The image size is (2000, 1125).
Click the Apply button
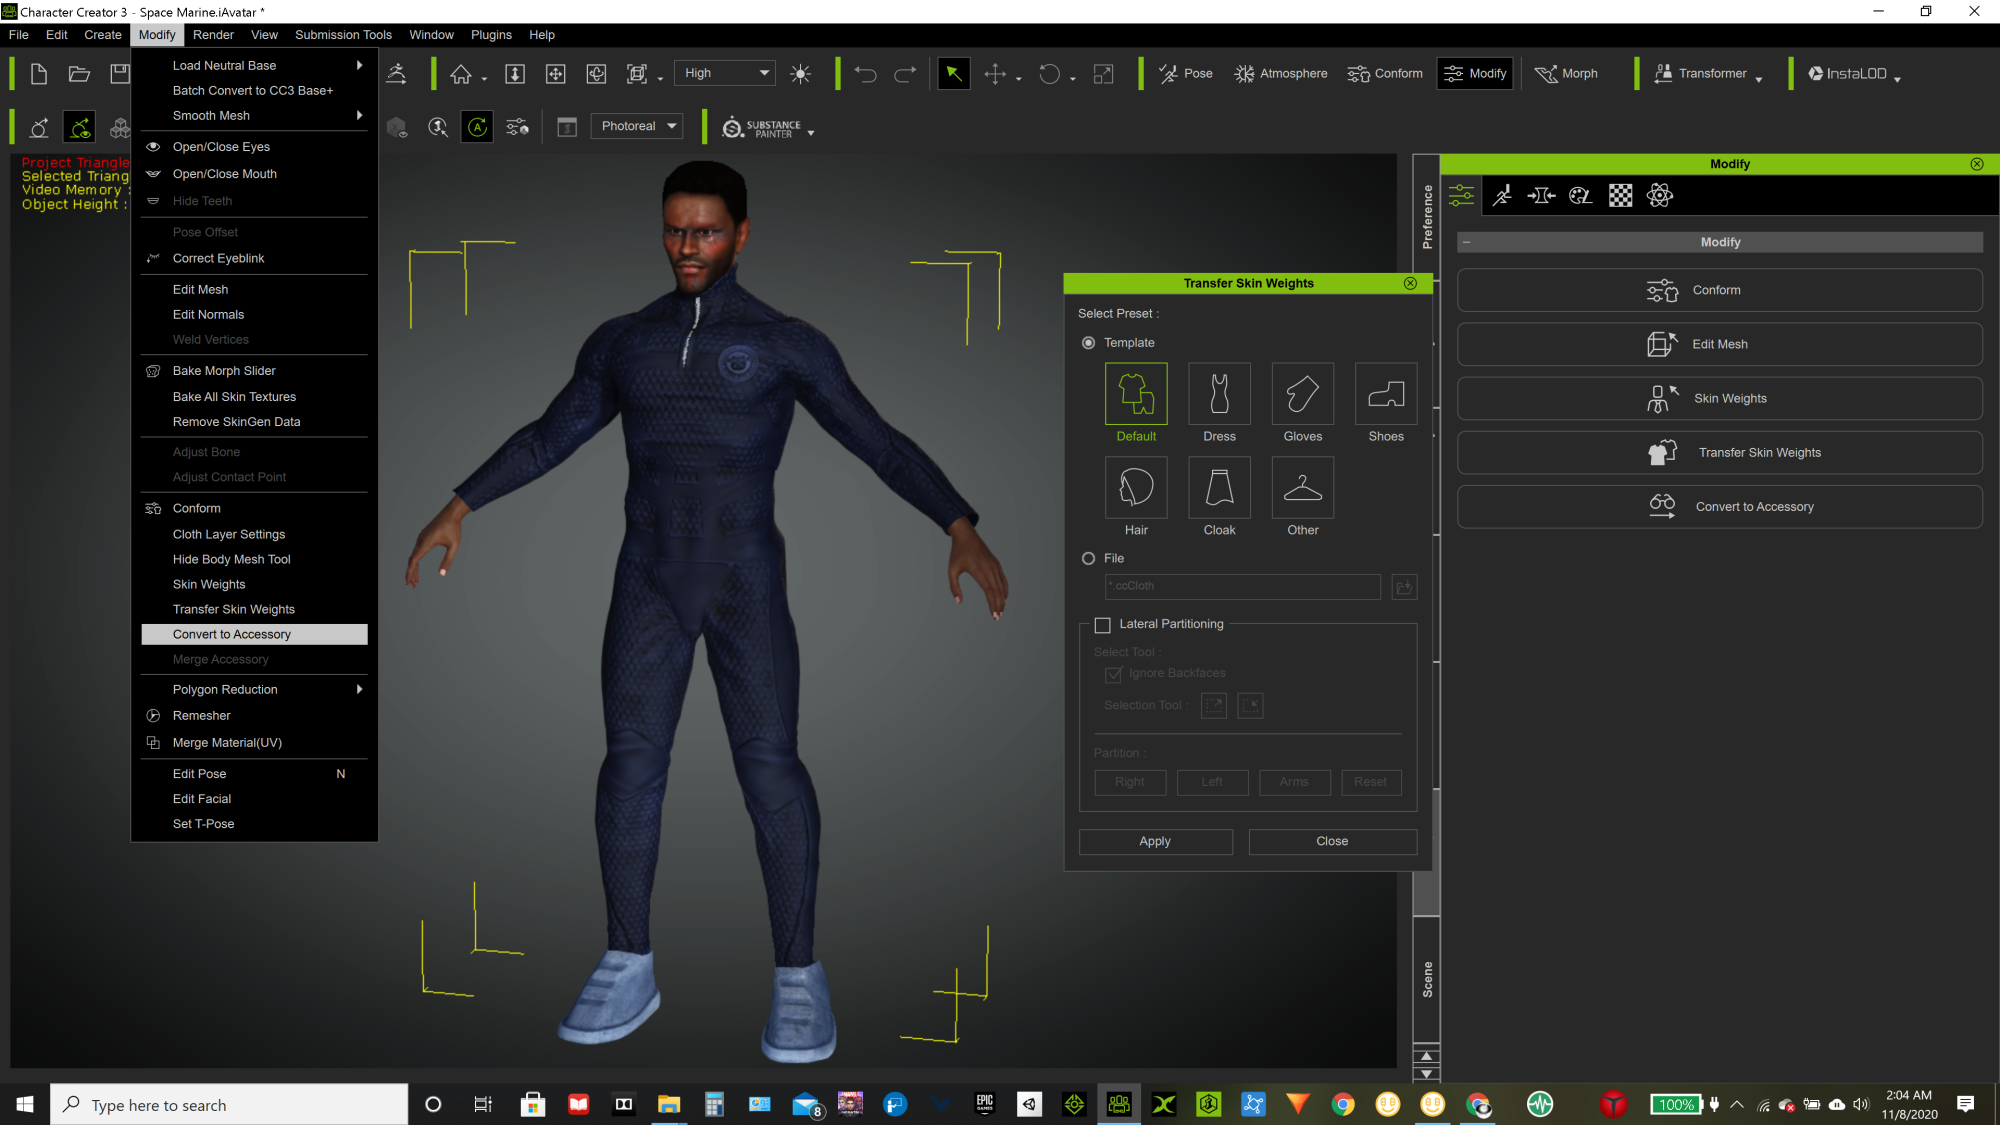[1155, 842]
